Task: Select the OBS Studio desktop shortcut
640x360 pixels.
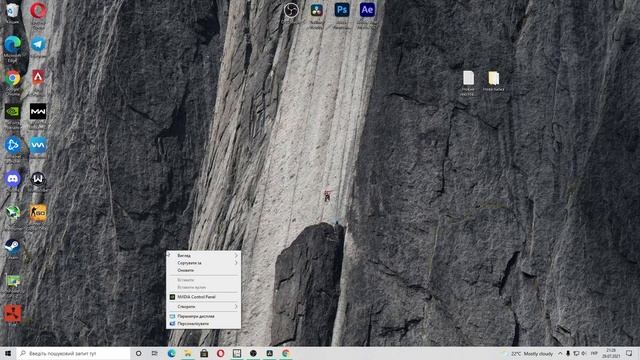Action: [x=291, y=11]
